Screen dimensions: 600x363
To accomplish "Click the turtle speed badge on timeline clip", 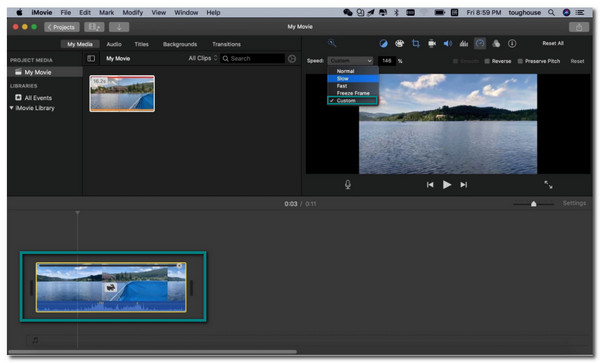I will tap(111, 287).
